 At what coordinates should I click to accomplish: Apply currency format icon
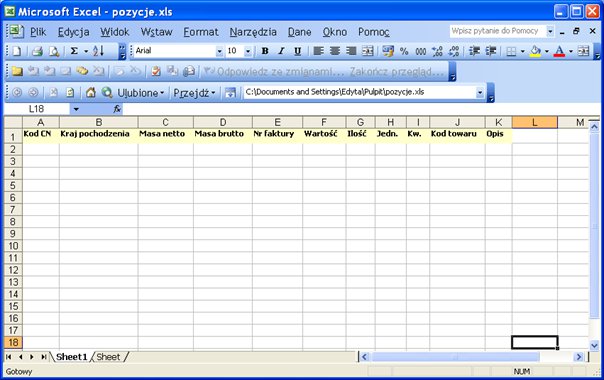(x=388, y=51)
